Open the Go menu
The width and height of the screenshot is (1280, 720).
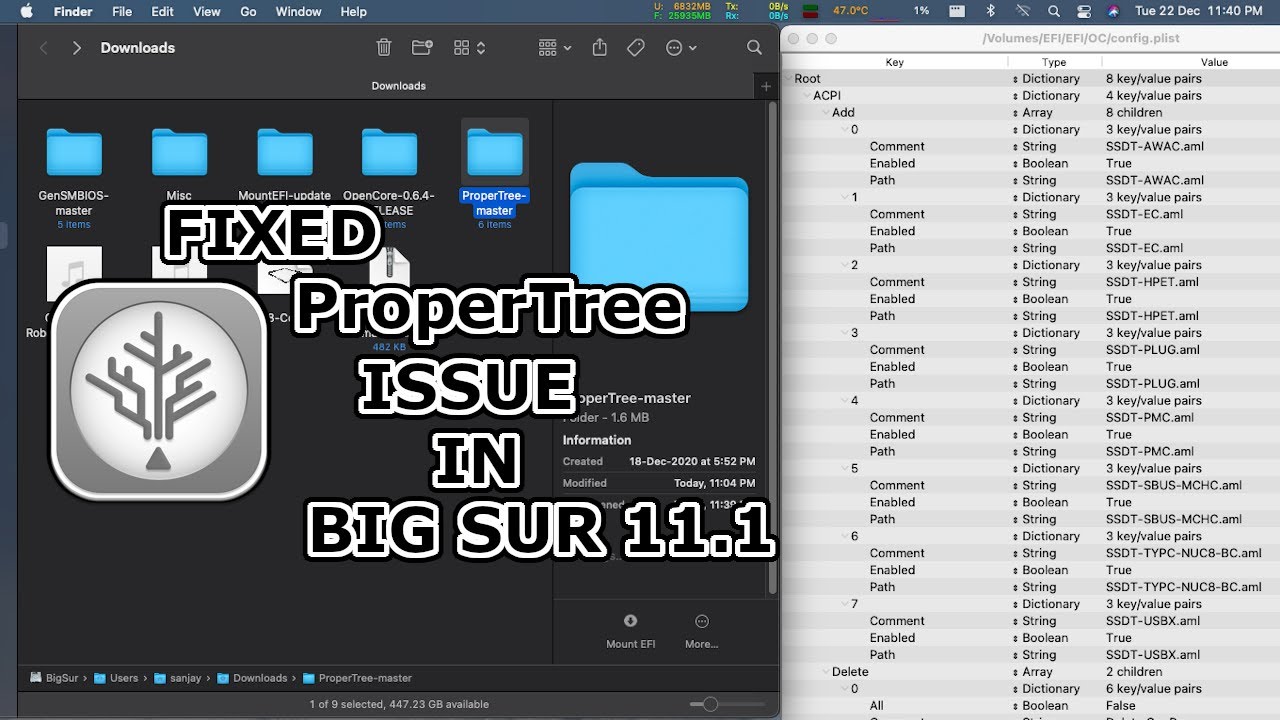coord(248,11)
